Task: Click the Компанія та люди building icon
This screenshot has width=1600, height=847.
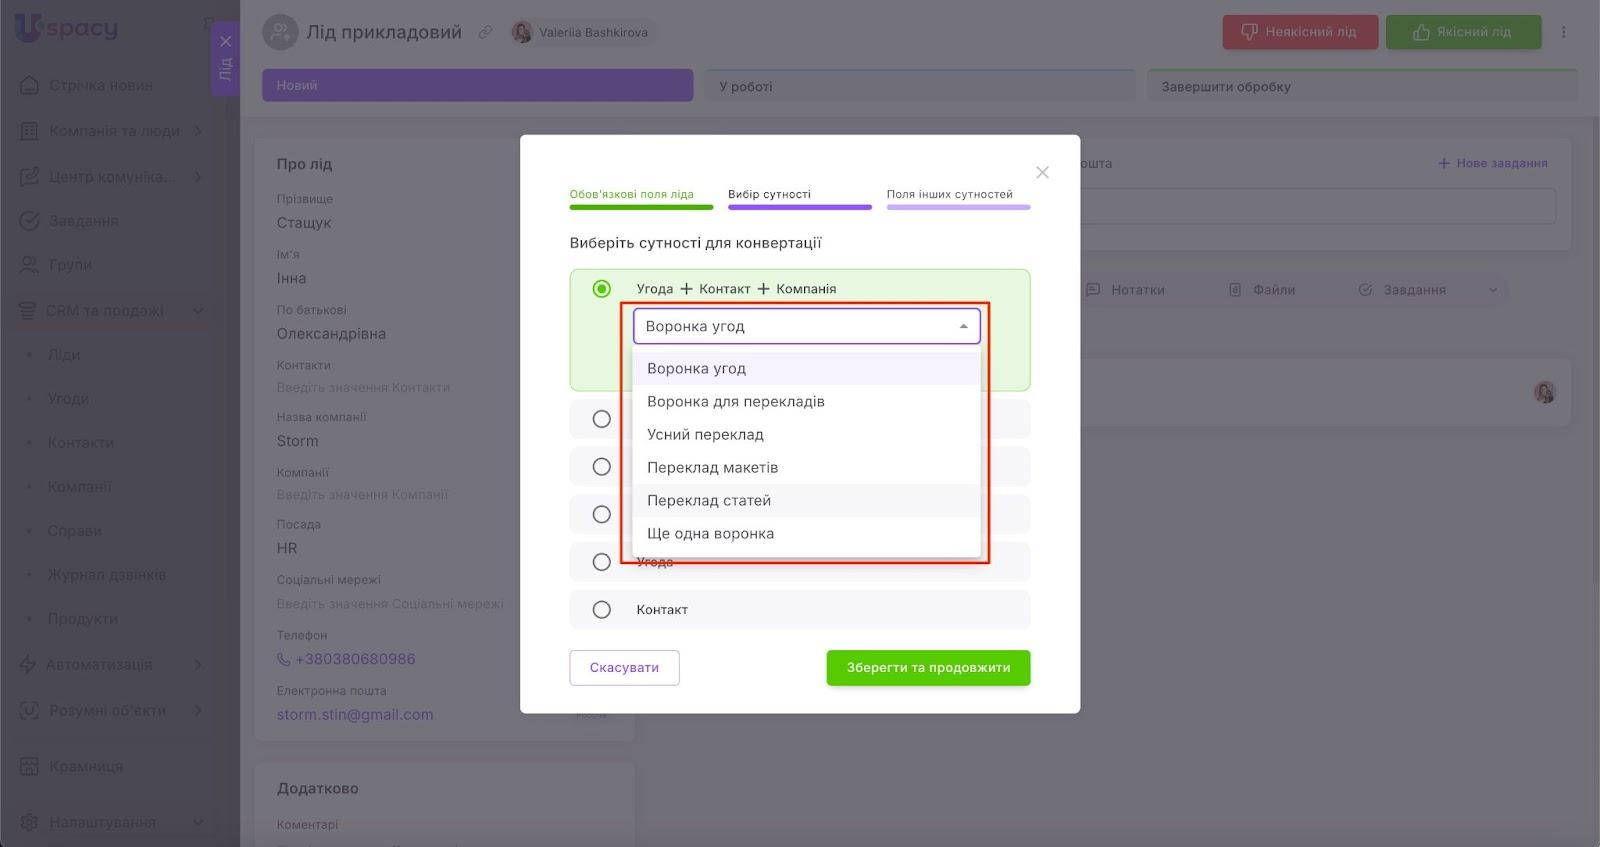Action: click(x=30, y=131)
